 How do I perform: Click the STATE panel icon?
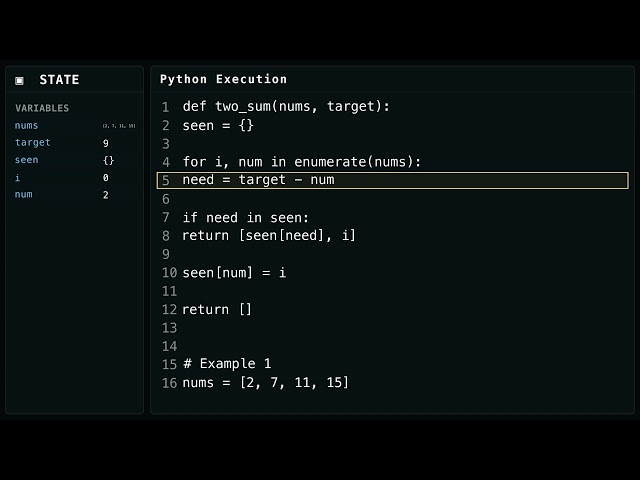click(19, 80)
